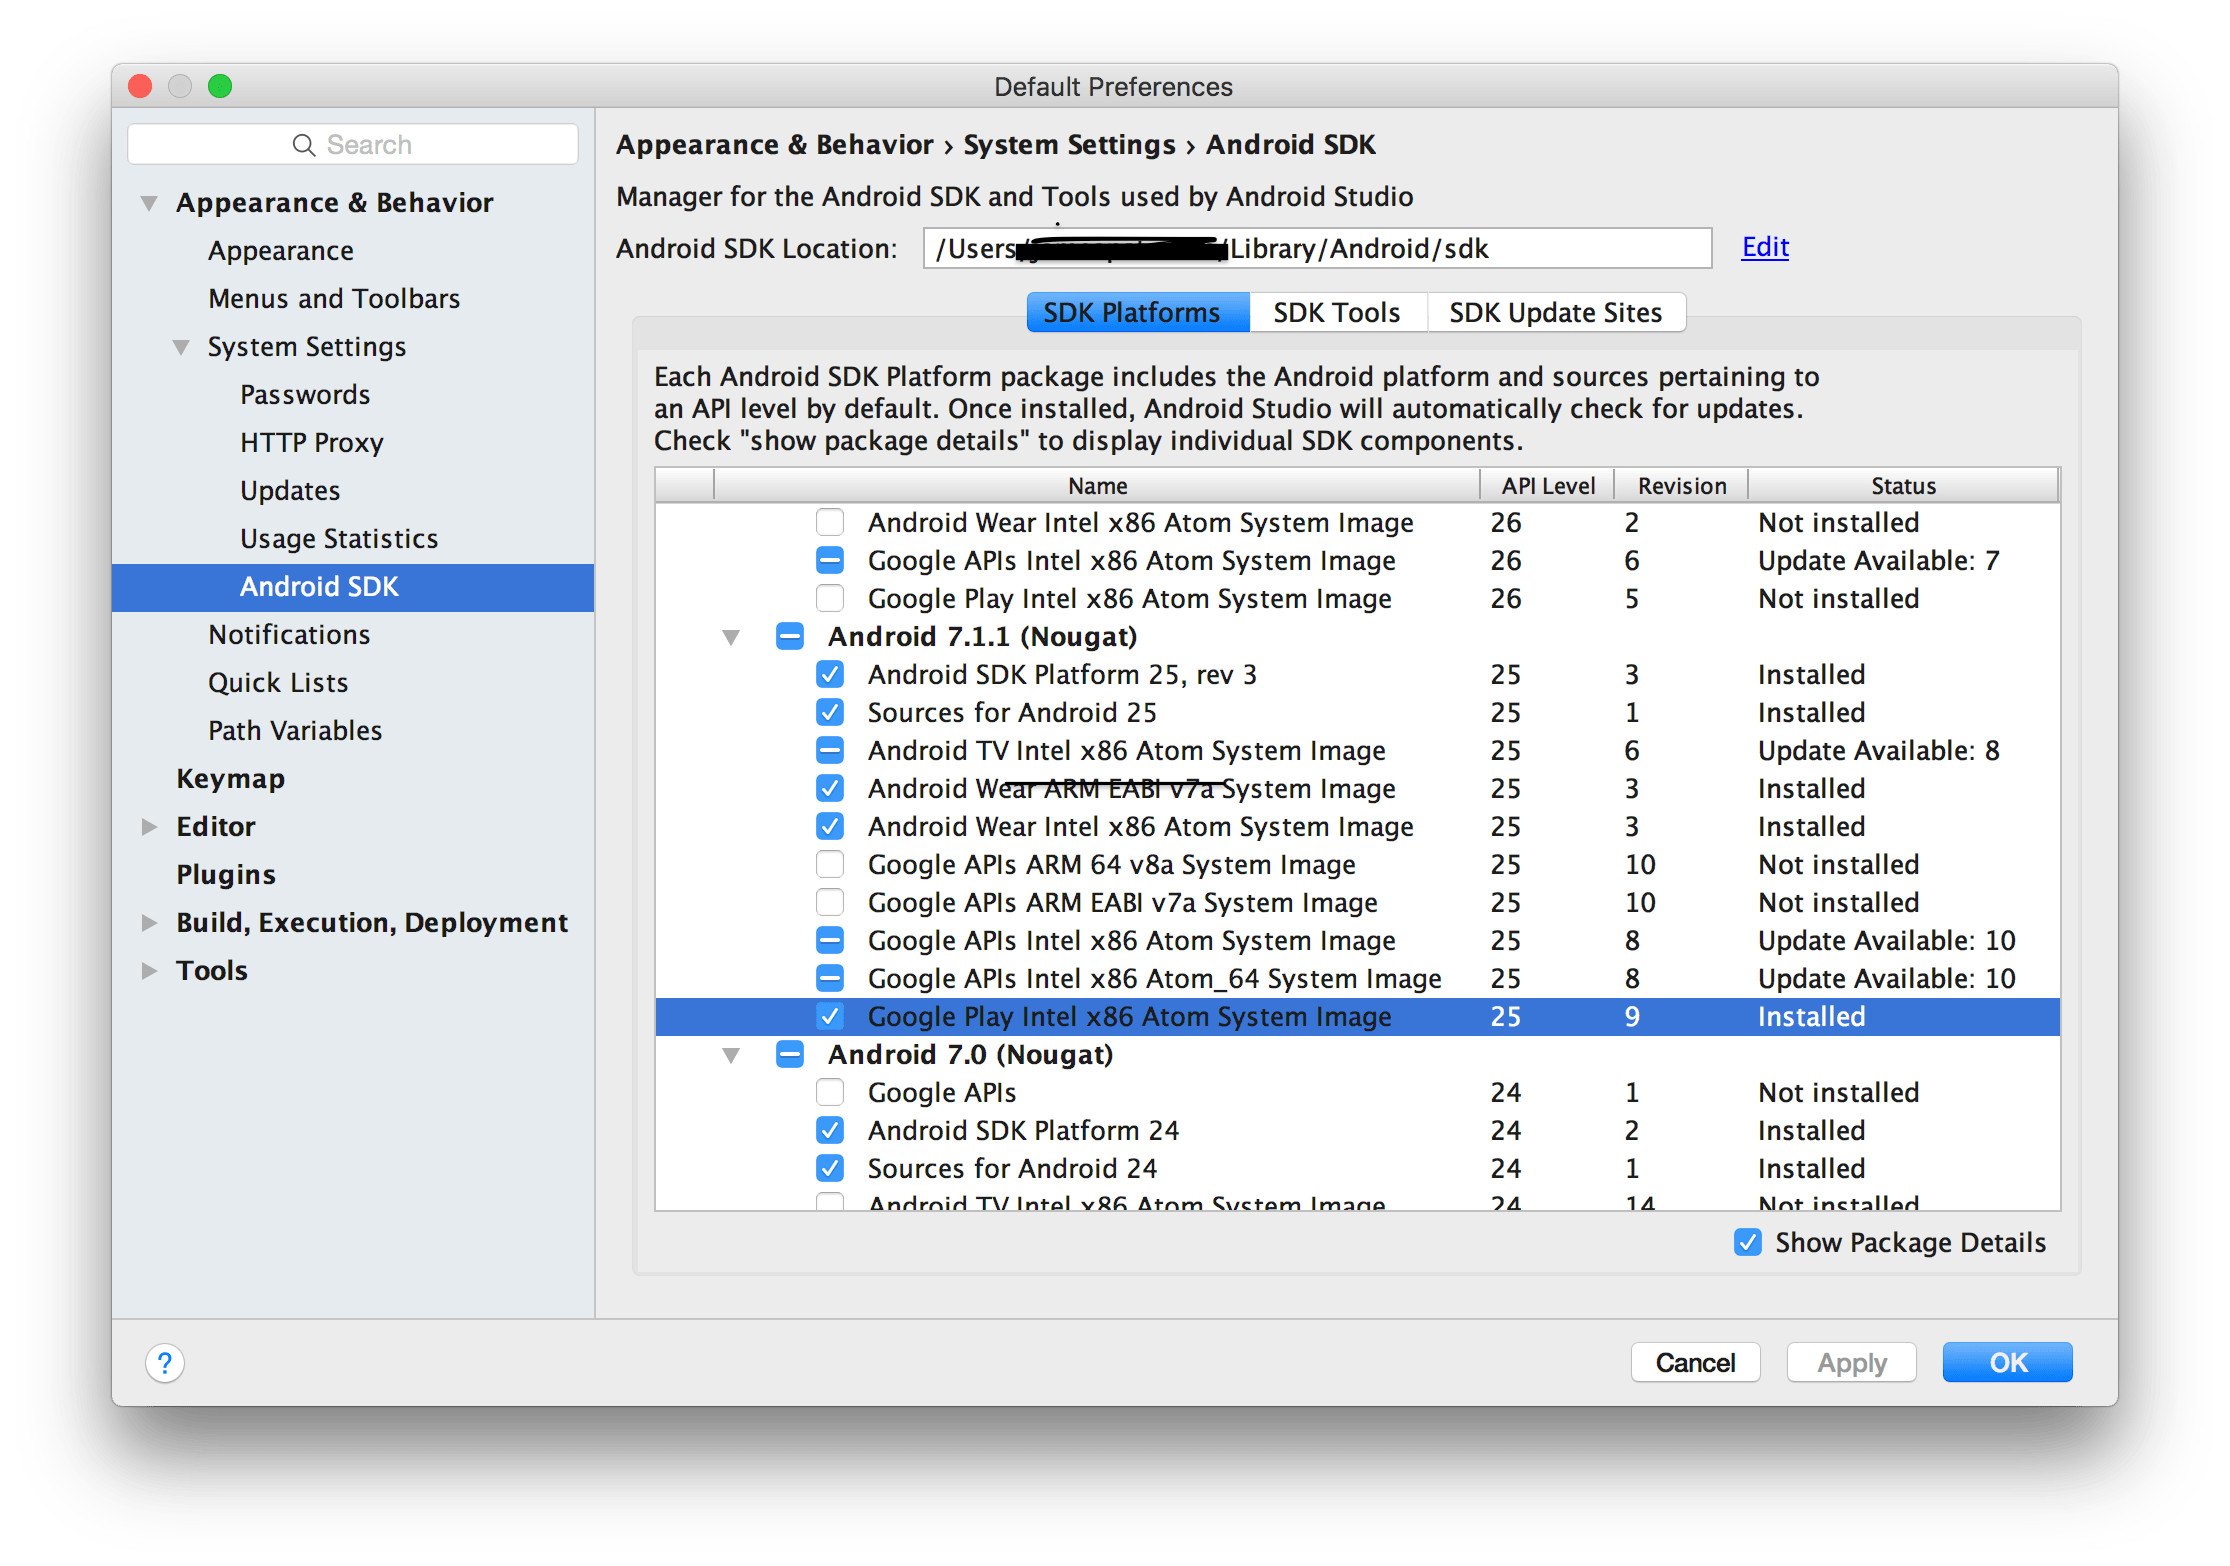Uncheck Sources for Android 25
The width and height of the screenshot is (2230, 1566).
[x=830, y=713]
